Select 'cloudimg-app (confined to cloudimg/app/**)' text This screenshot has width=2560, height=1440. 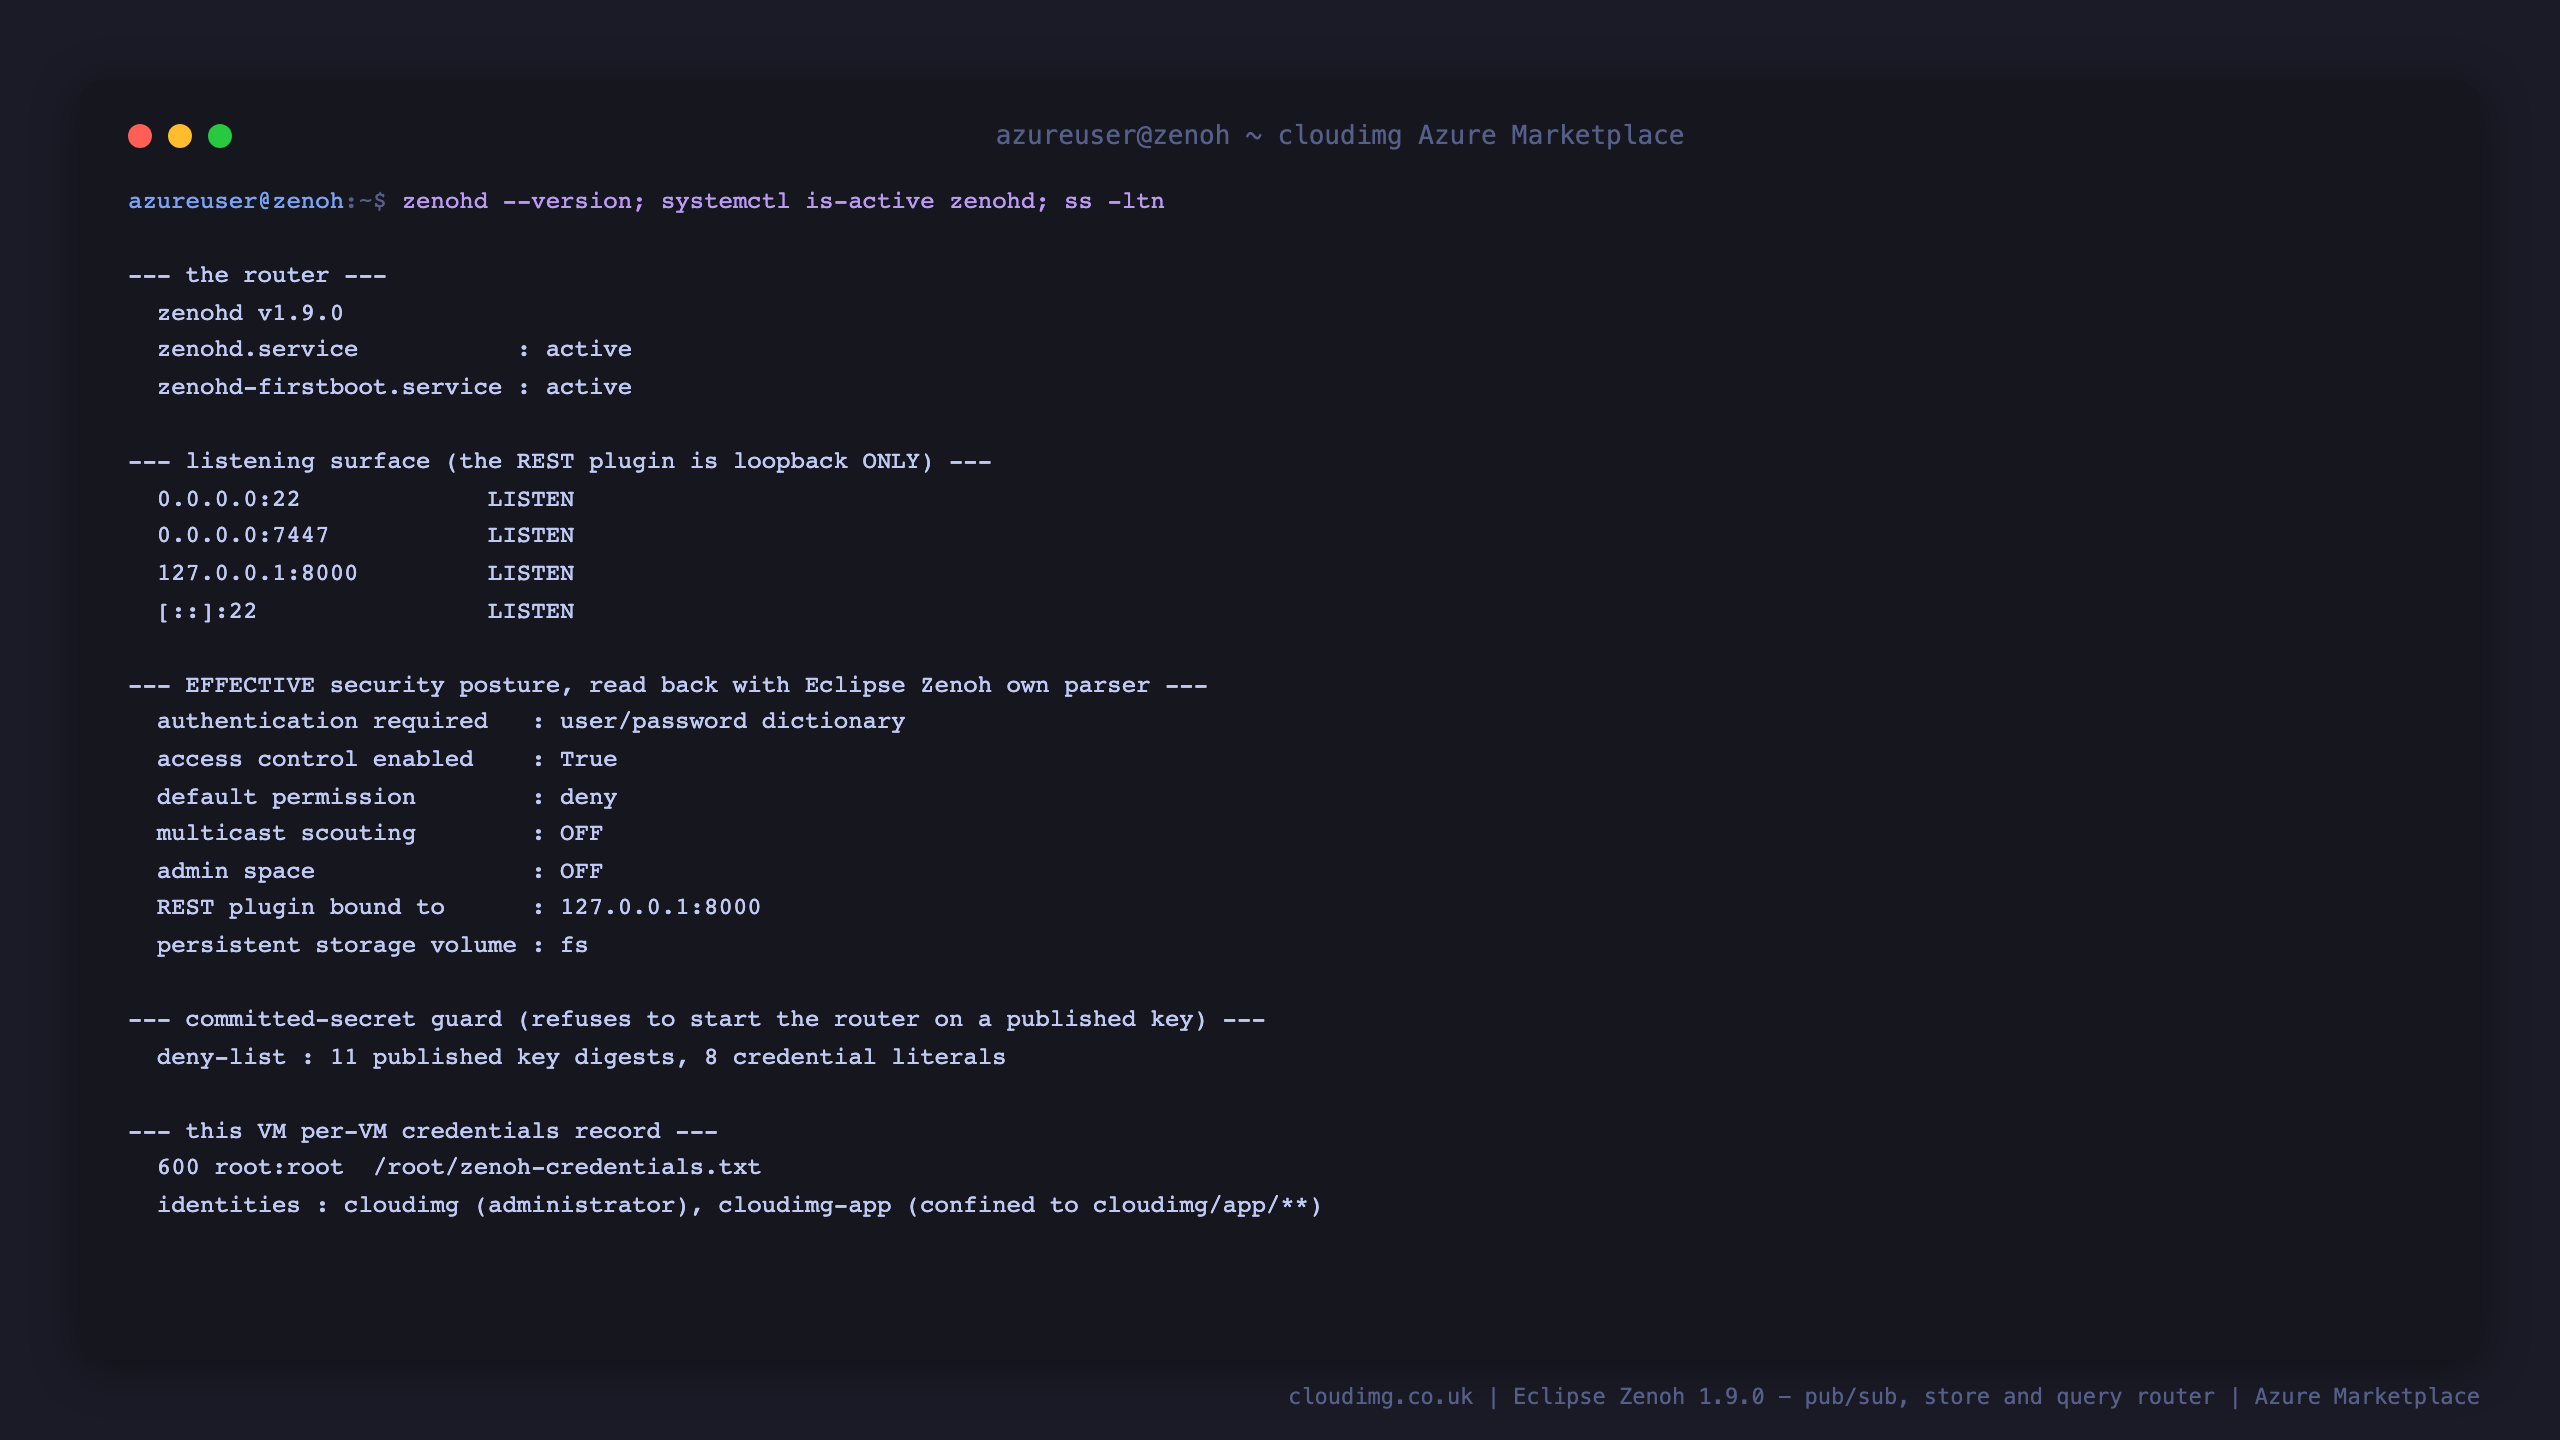(x=1020, y=1205)
